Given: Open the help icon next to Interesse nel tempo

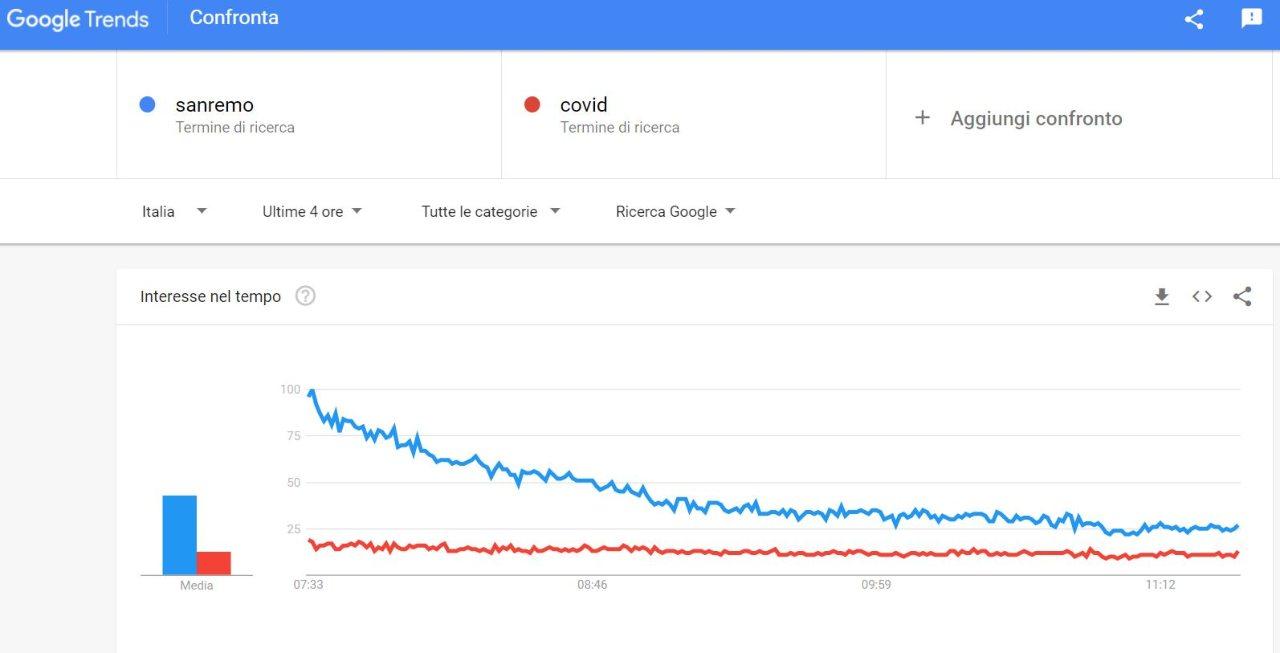Looking at the screenshot, I should pos(305,296).
